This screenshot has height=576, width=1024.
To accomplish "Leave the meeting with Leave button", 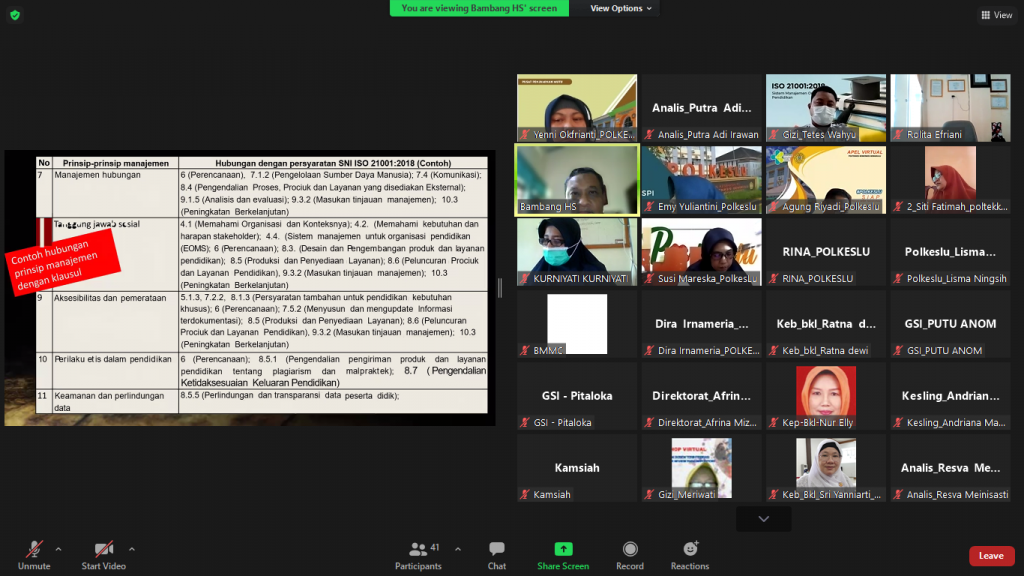I will click(x=990, y=556).
